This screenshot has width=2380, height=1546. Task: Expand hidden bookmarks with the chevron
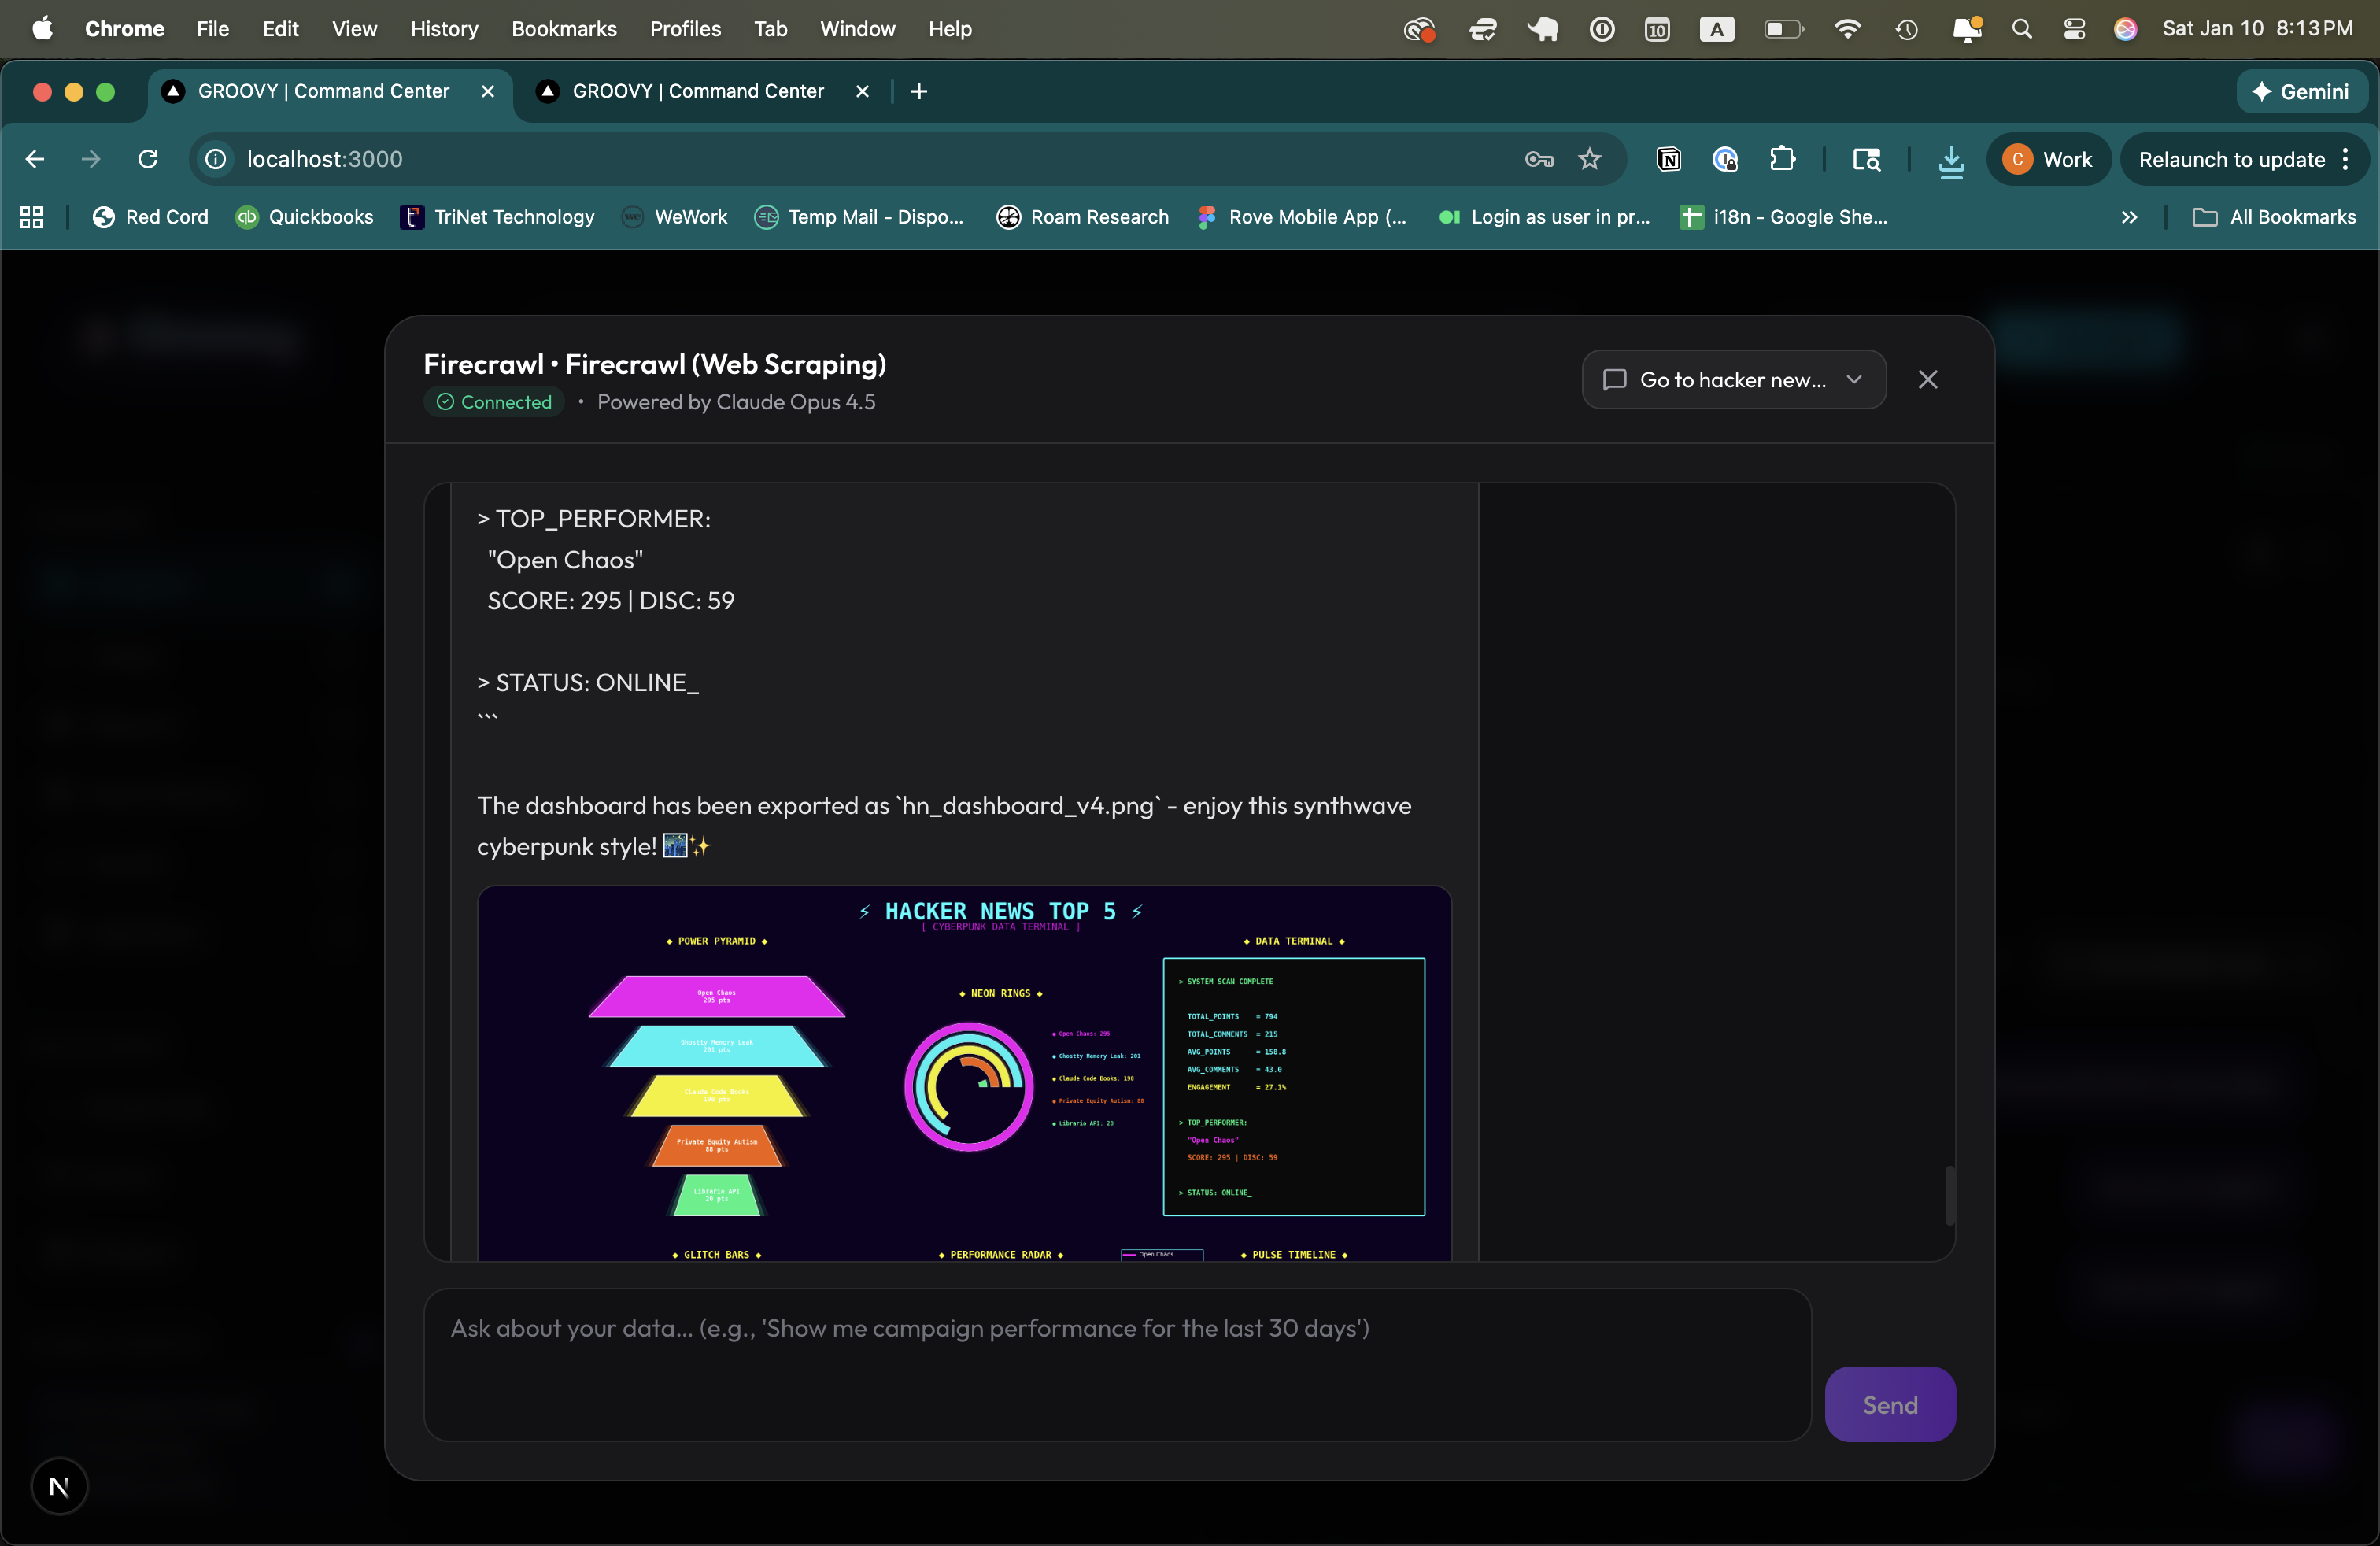2130,217
